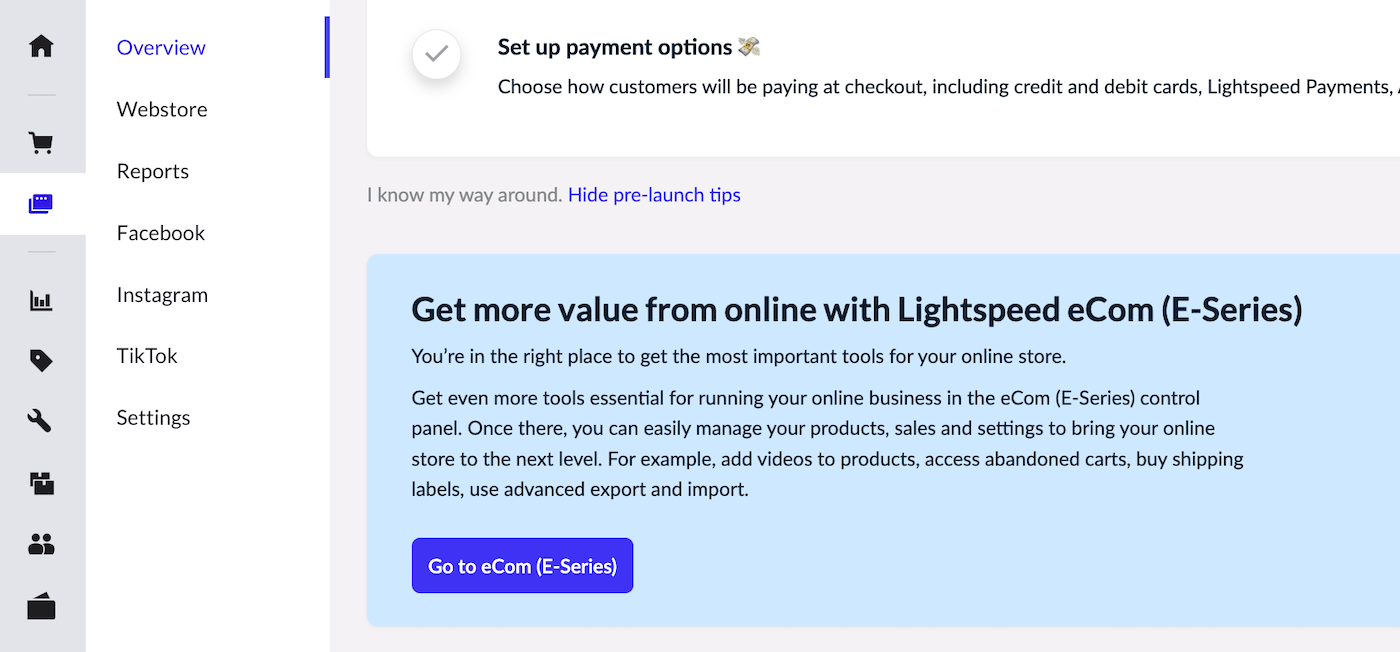Open the price tag Inventory icon
This screenshot has width=1400, height=652.
click(41, 361)
